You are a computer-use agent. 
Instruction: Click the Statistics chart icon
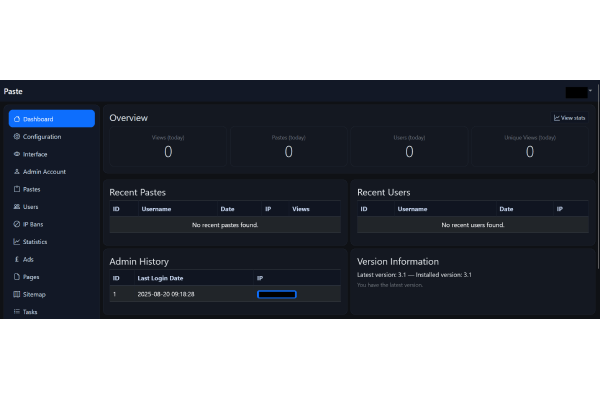pyautogui.click(x=16, y=242)
